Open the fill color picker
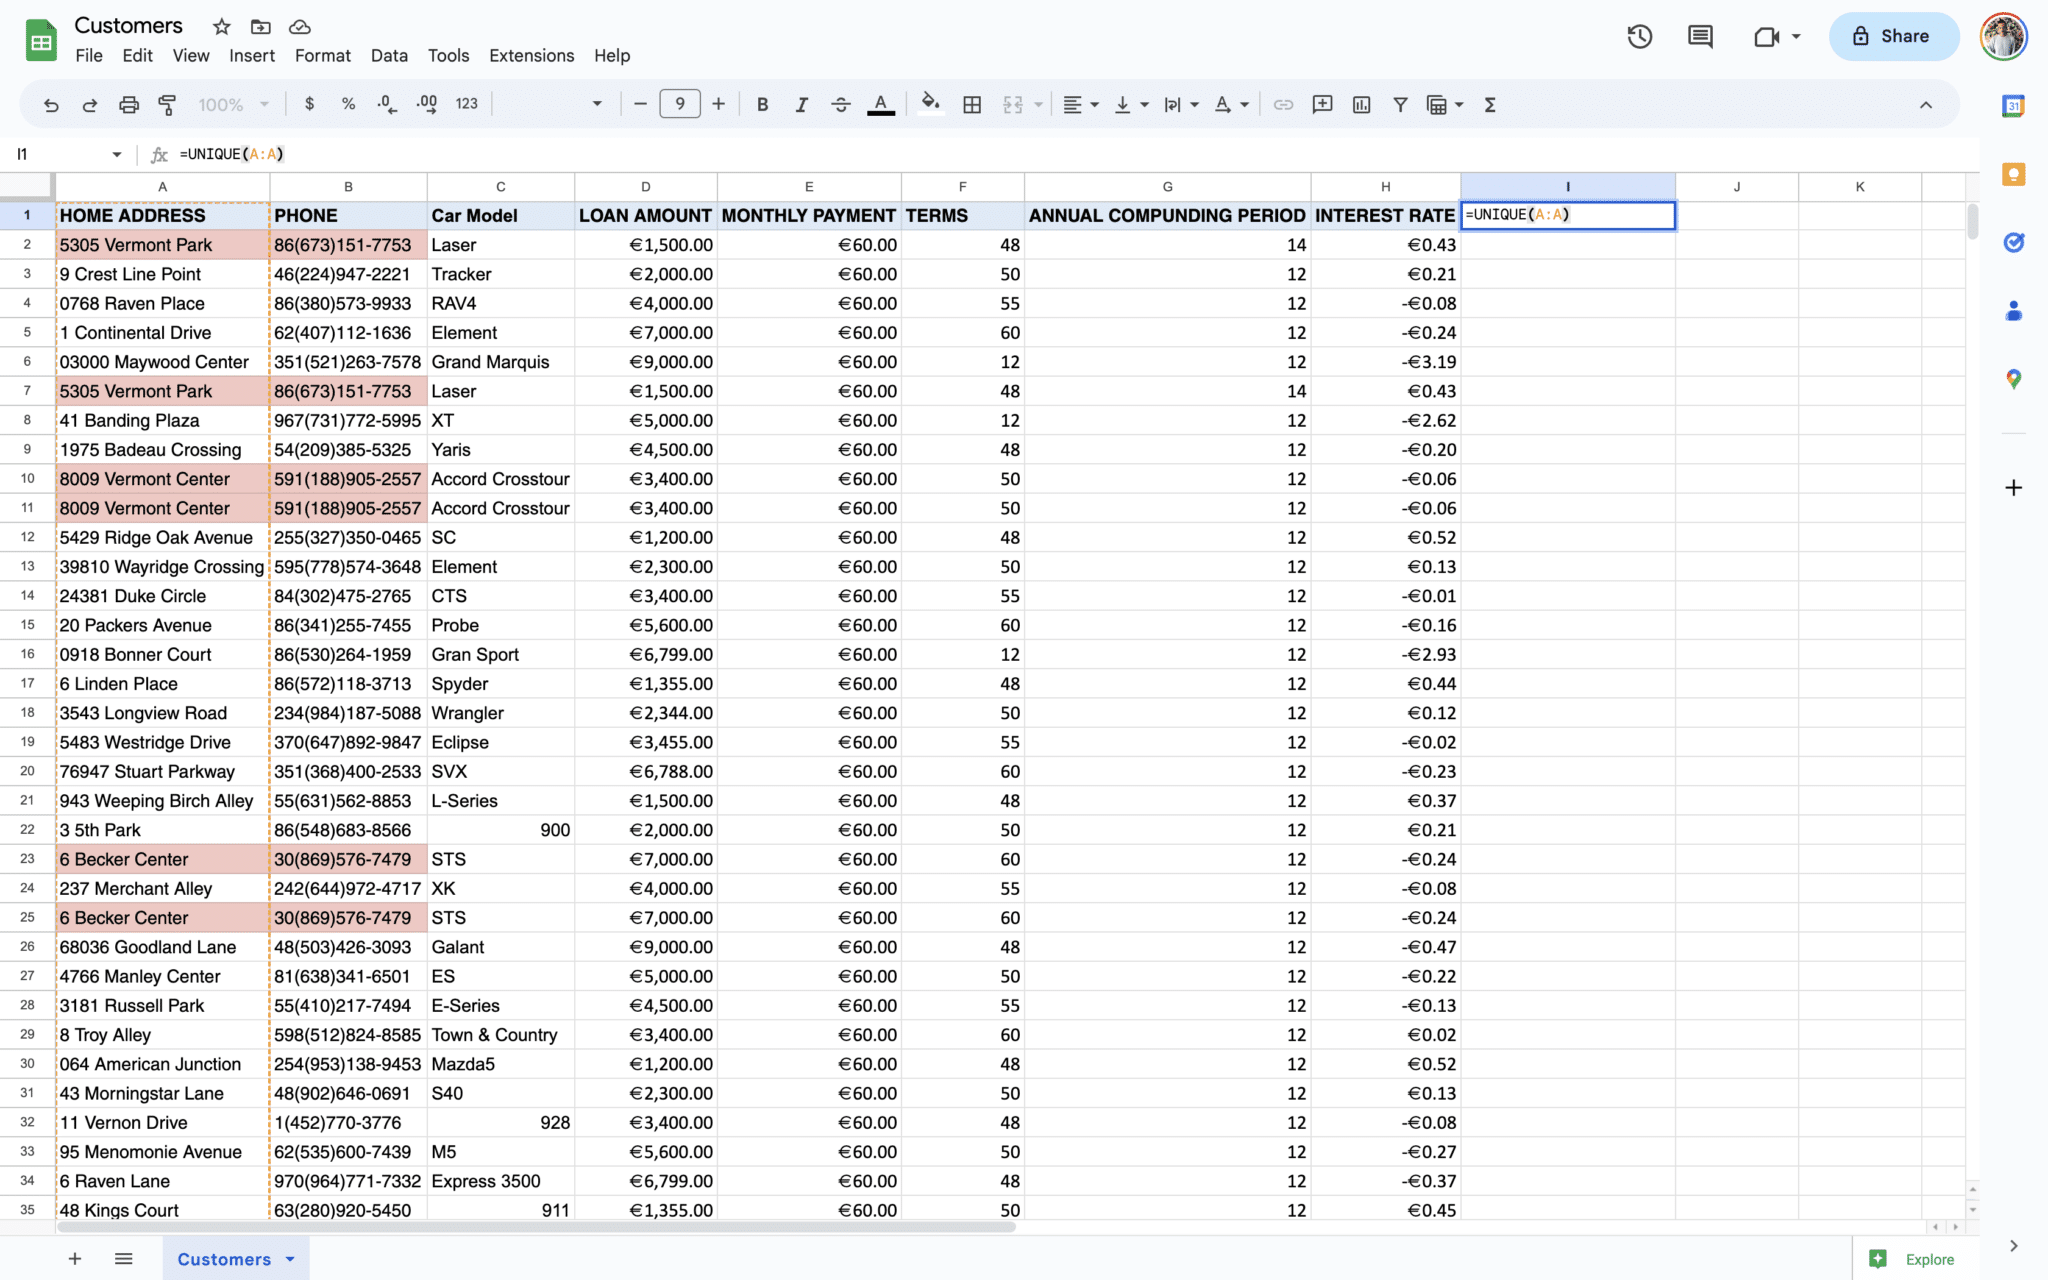 coord(930,104)
